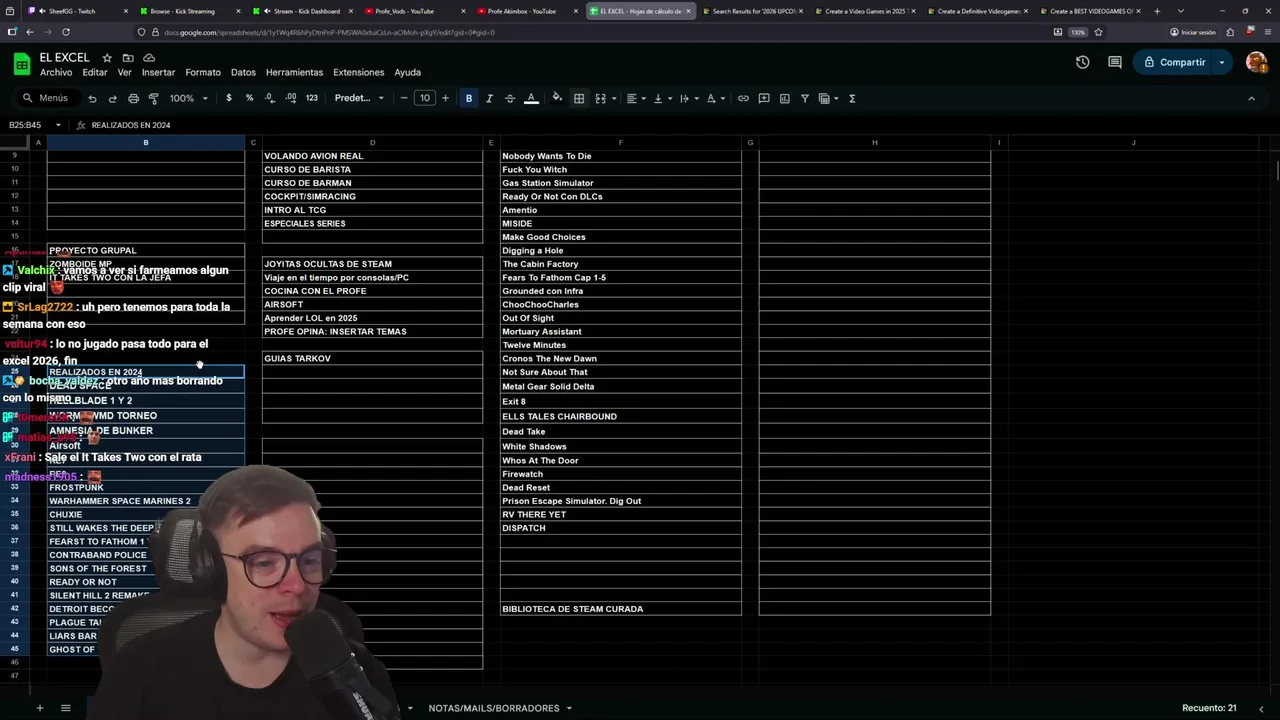
Task: Open horizontal align dropdown
Action: click(x=636, y=98)
